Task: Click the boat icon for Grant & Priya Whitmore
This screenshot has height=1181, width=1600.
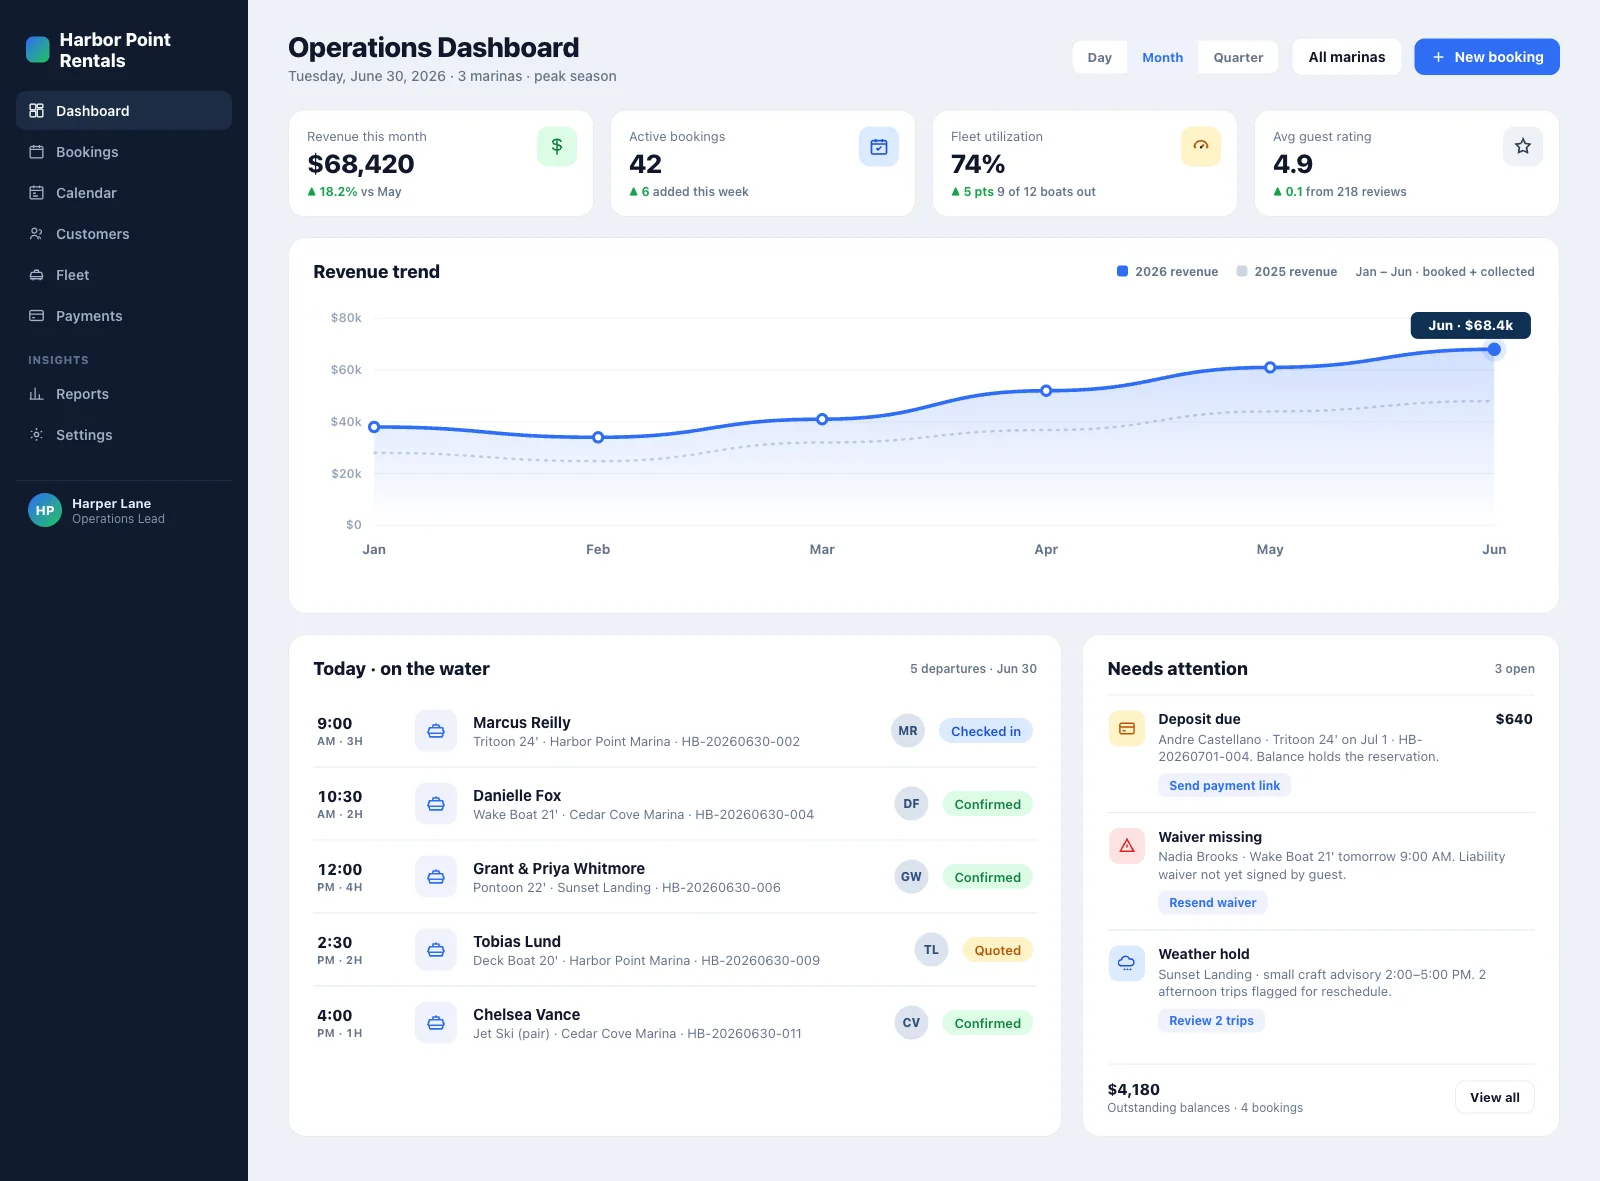Action: (436, 877)
